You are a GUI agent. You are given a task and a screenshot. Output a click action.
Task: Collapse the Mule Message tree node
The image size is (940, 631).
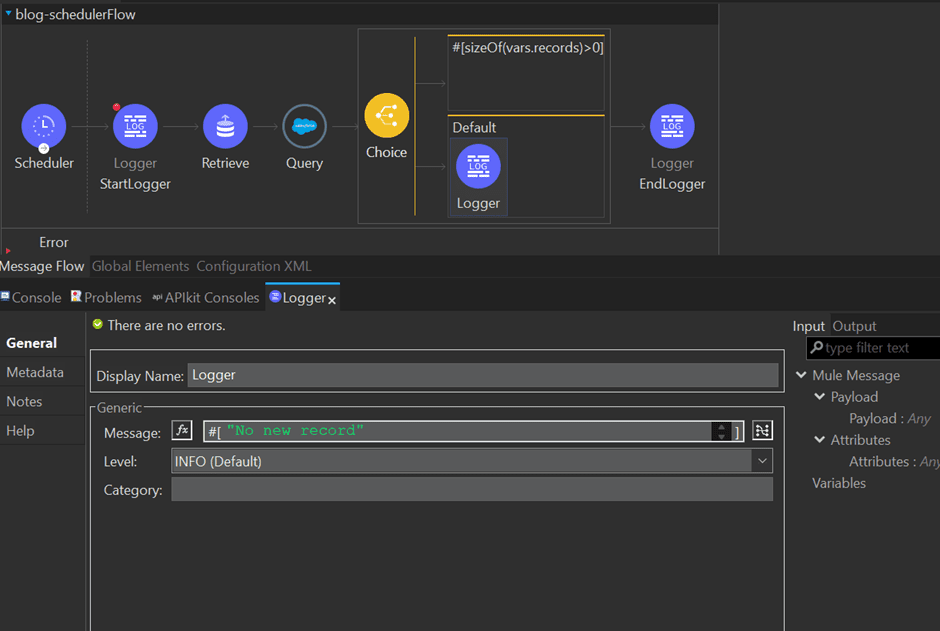tap(801, 375)
